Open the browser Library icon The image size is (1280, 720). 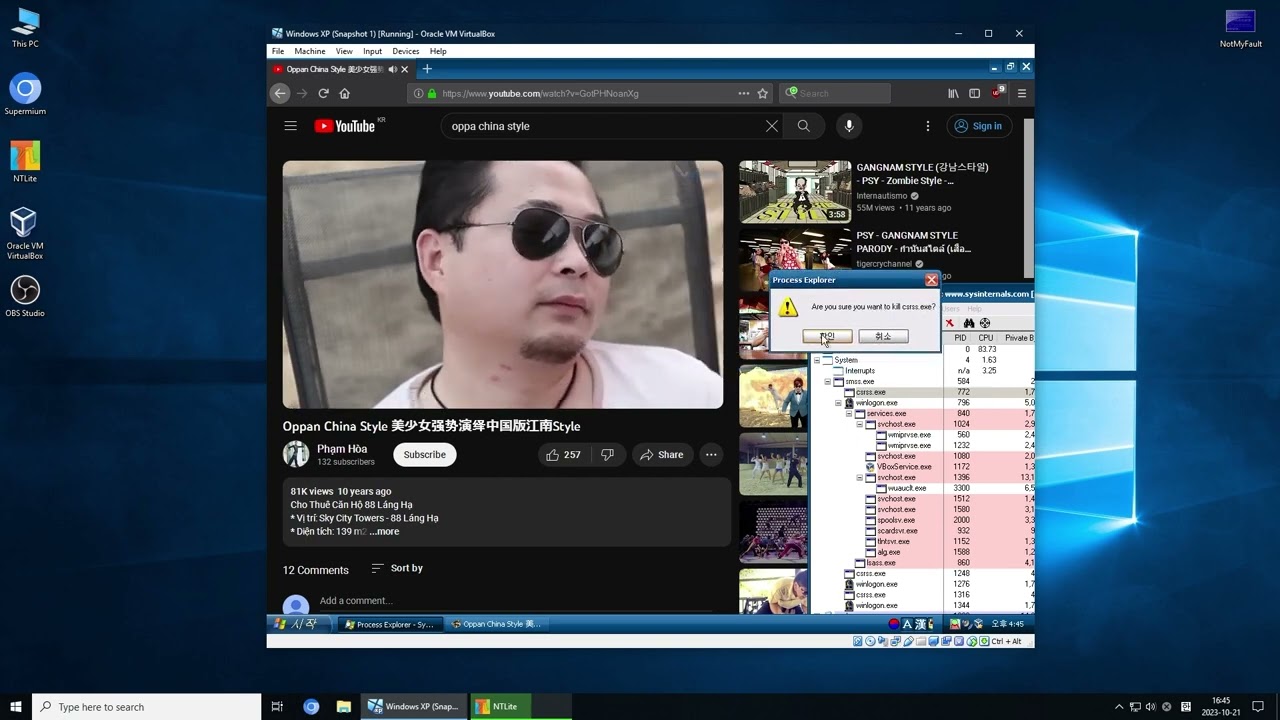953,93
